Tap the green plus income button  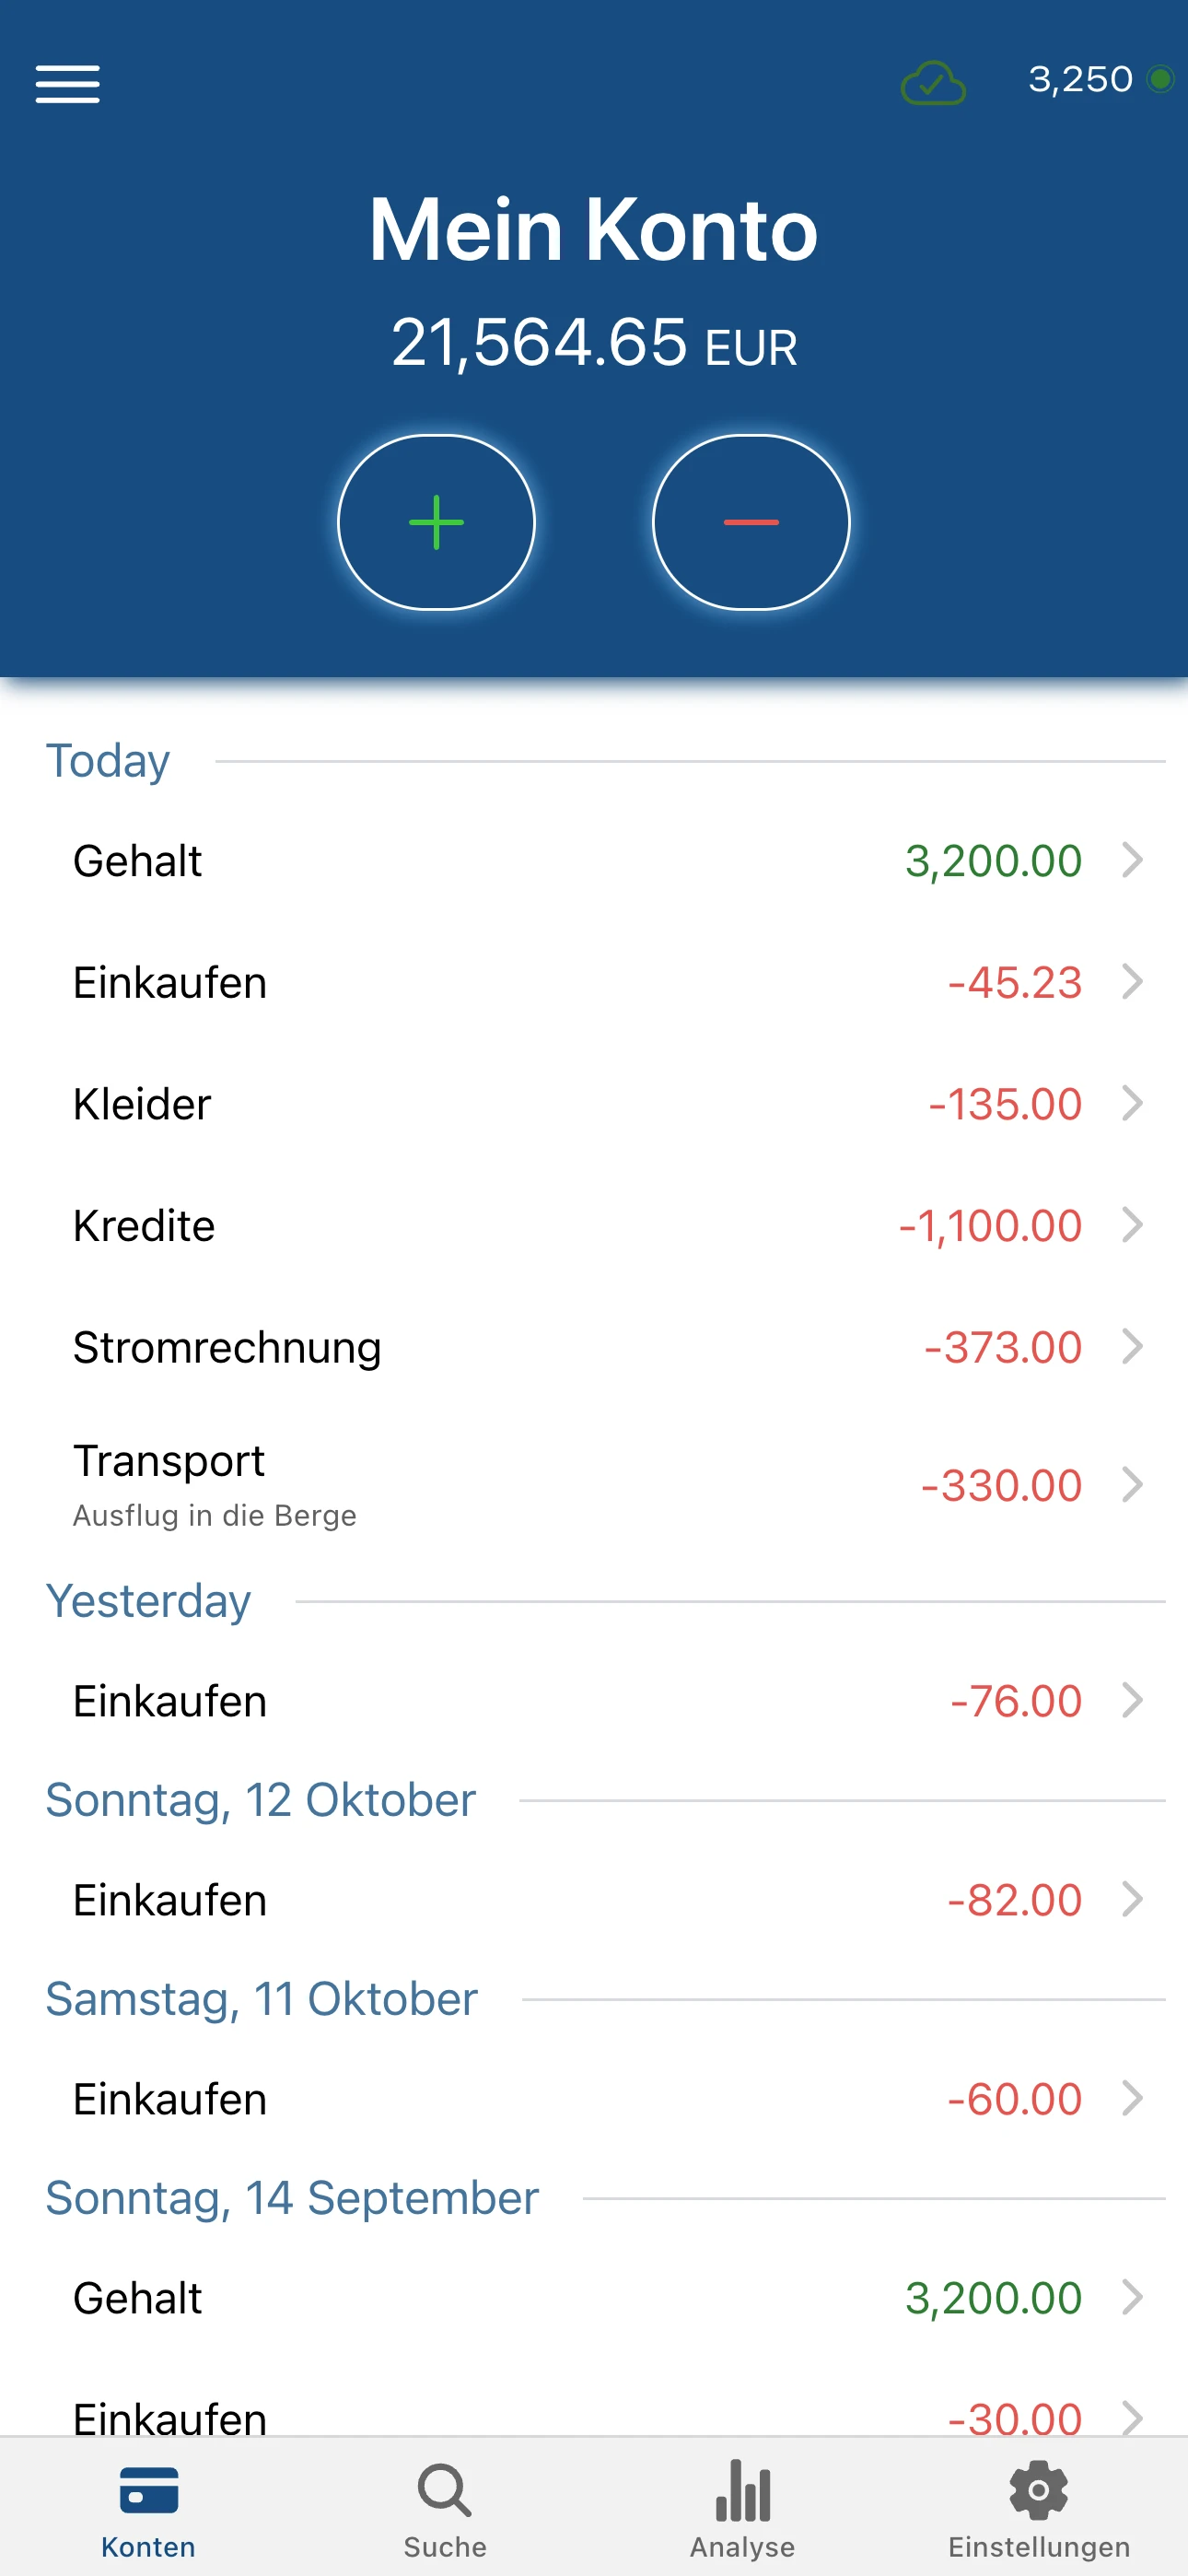pos(436,522)
